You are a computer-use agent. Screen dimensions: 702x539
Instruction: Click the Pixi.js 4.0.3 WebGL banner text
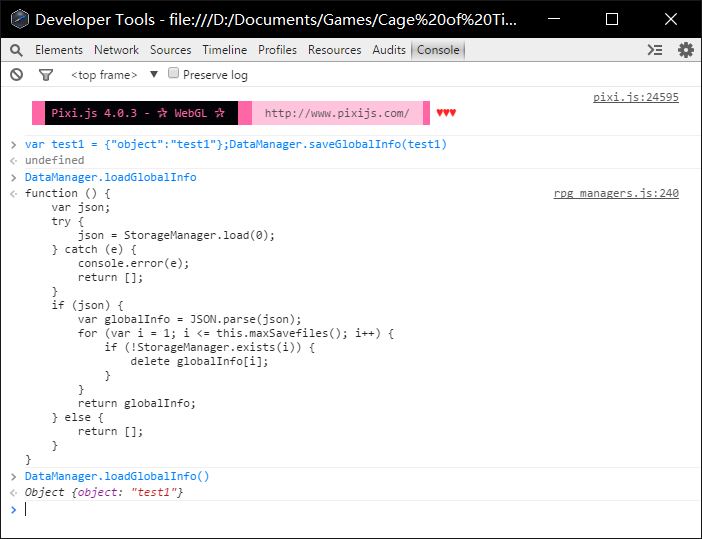pos(138,113)
